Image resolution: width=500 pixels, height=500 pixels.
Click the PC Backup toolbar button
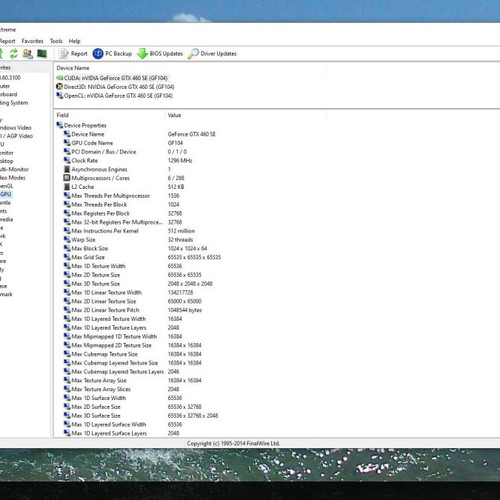pyautogui.click(x=112, y=54)
